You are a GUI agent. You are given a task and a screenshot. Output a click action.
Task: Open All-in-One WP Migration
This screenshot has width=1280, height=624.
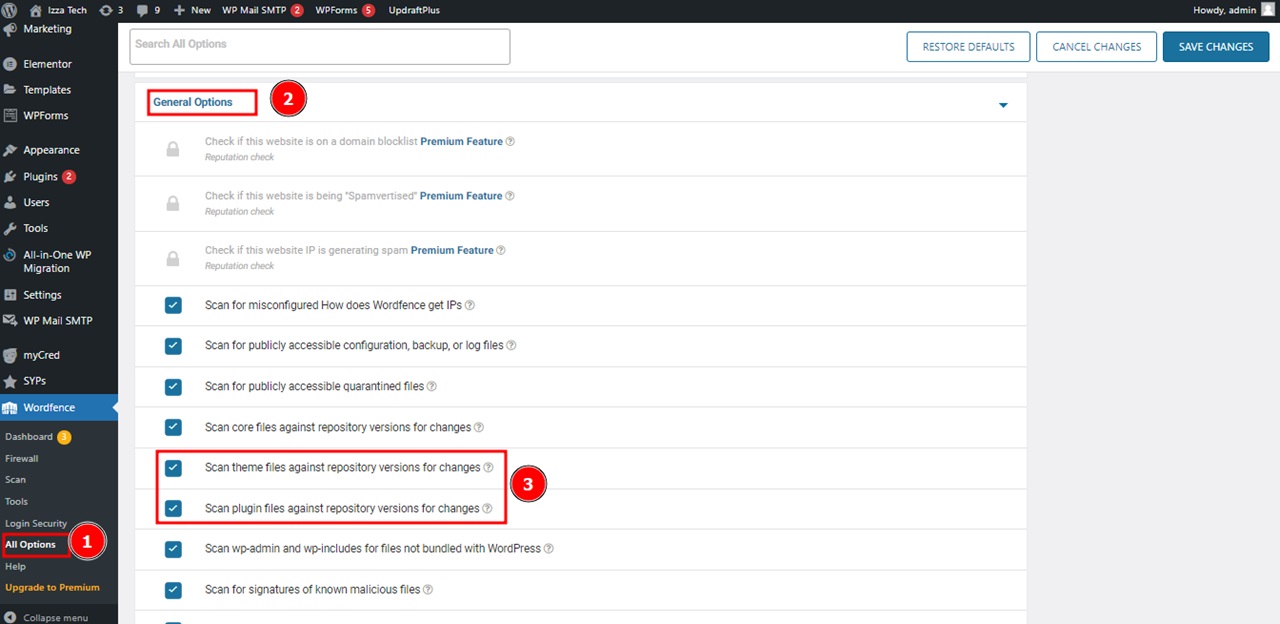(x=58, y=261)
